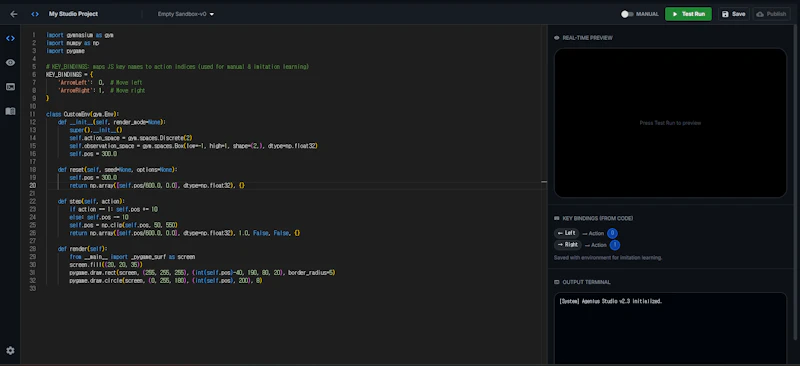Screen dimensions: 800x366
Task: Click 'def render(self):' line
Action: click(83, 249)
